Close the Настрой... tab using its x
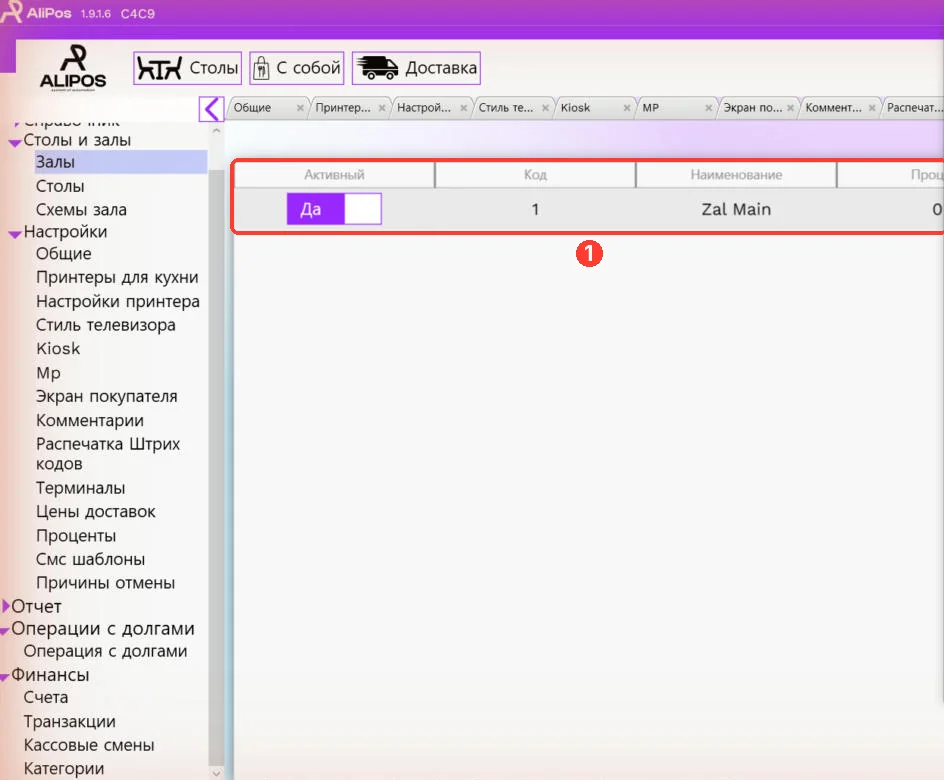This screenshot has width=944, height=780. click(464, 108)
